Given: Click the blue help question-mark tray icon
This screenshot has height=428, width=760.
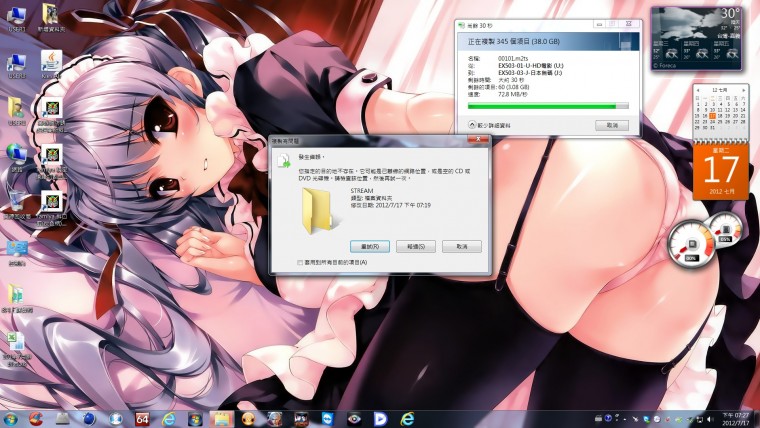Looking at the screenshot, I should pyautogui.click(x=608, y=418).
